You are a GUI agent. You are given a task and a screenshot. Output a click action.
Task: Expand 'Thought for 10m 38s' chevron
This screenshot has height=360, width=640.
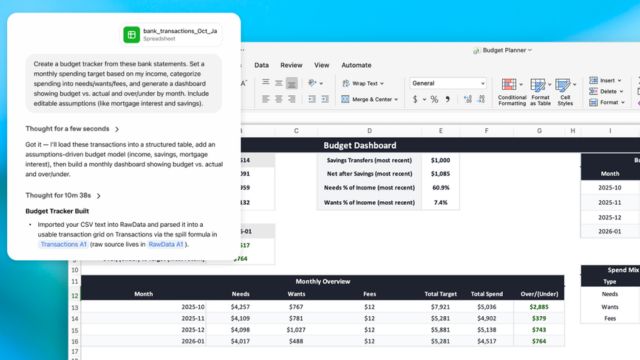[98, 196]
